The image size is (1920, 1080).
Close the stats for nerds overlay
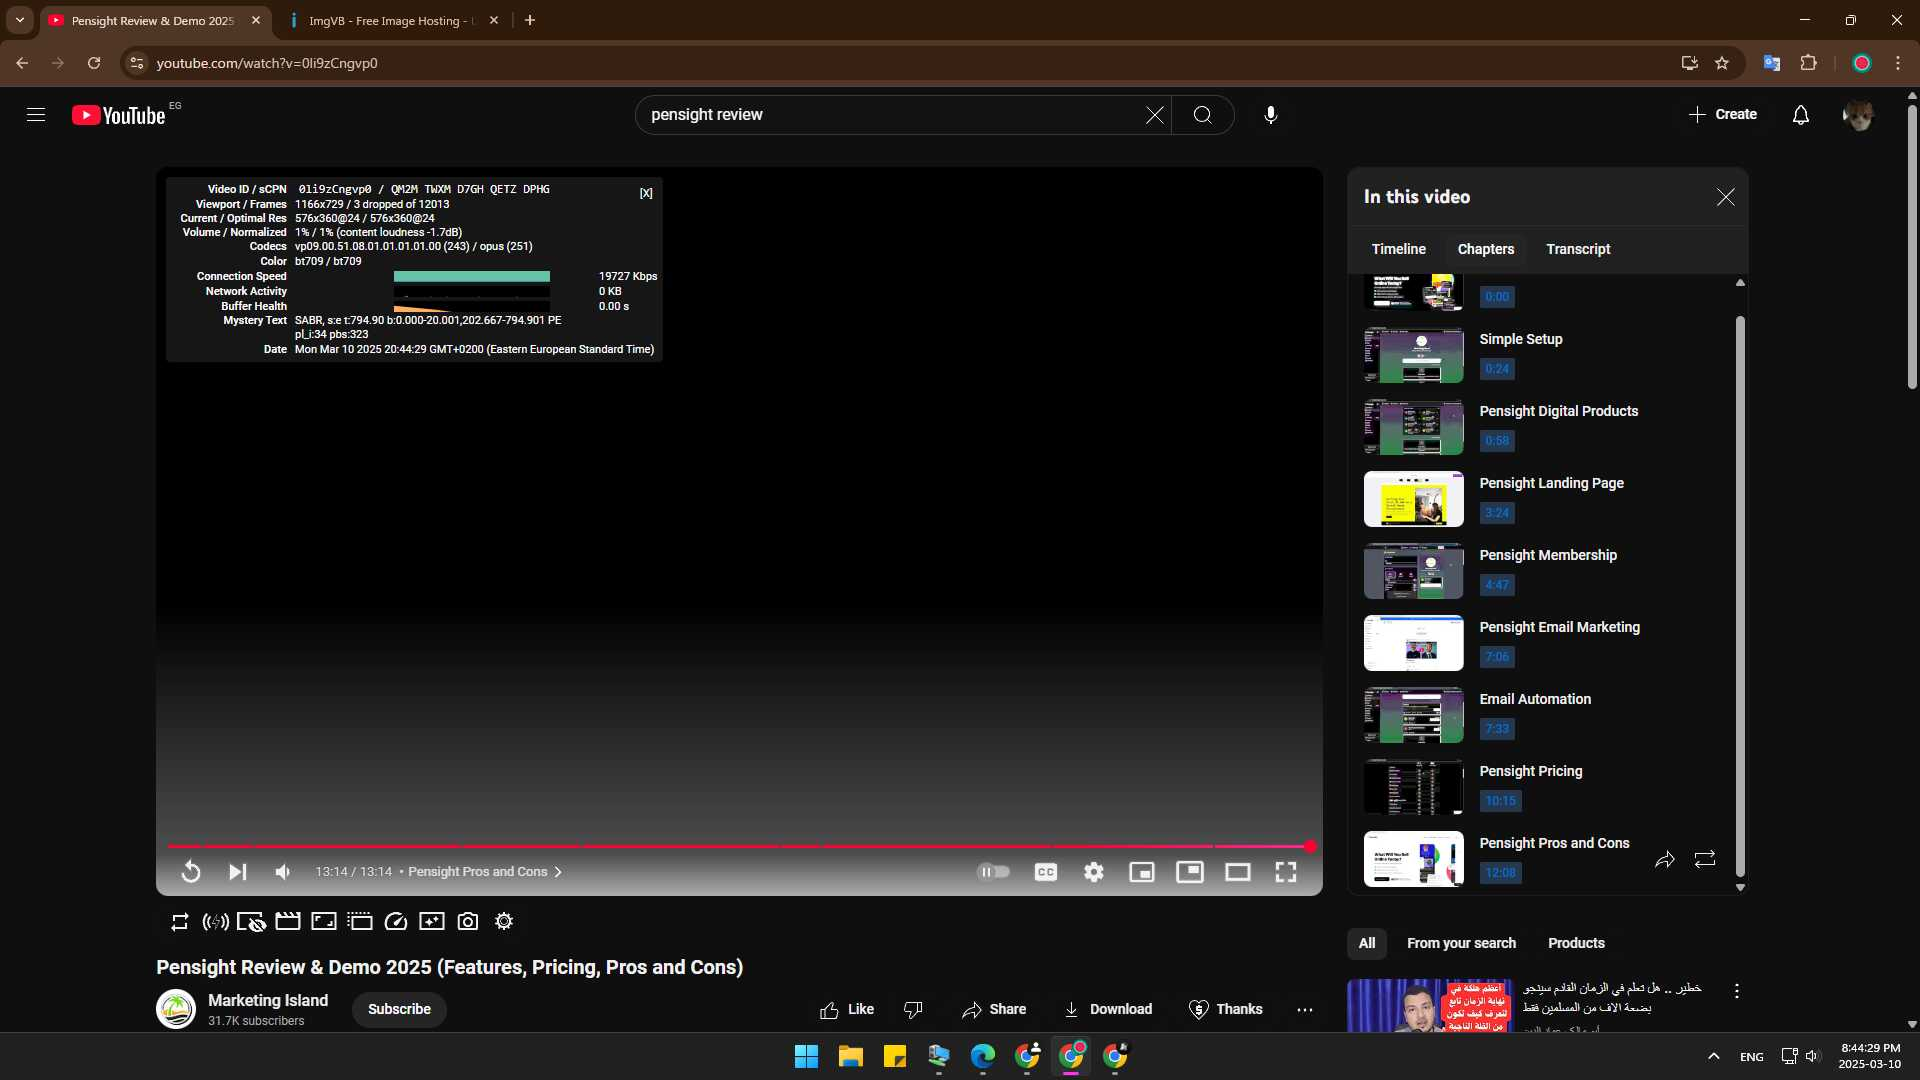pos(646,193)
